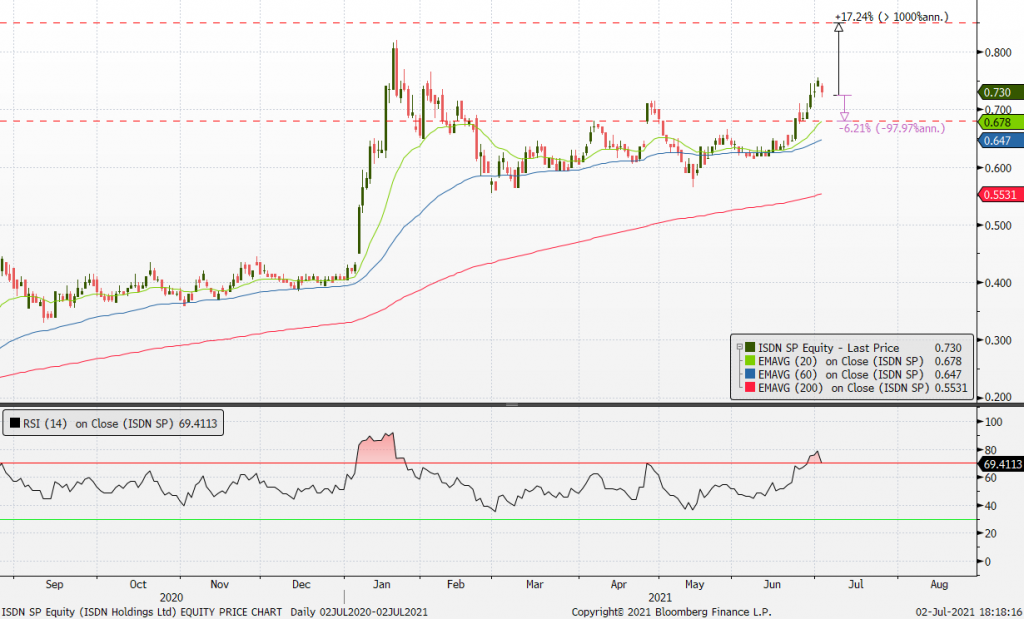
Task: Click the upward arrowhead of the +17.24% measure
Action: [x=839, y=27]
